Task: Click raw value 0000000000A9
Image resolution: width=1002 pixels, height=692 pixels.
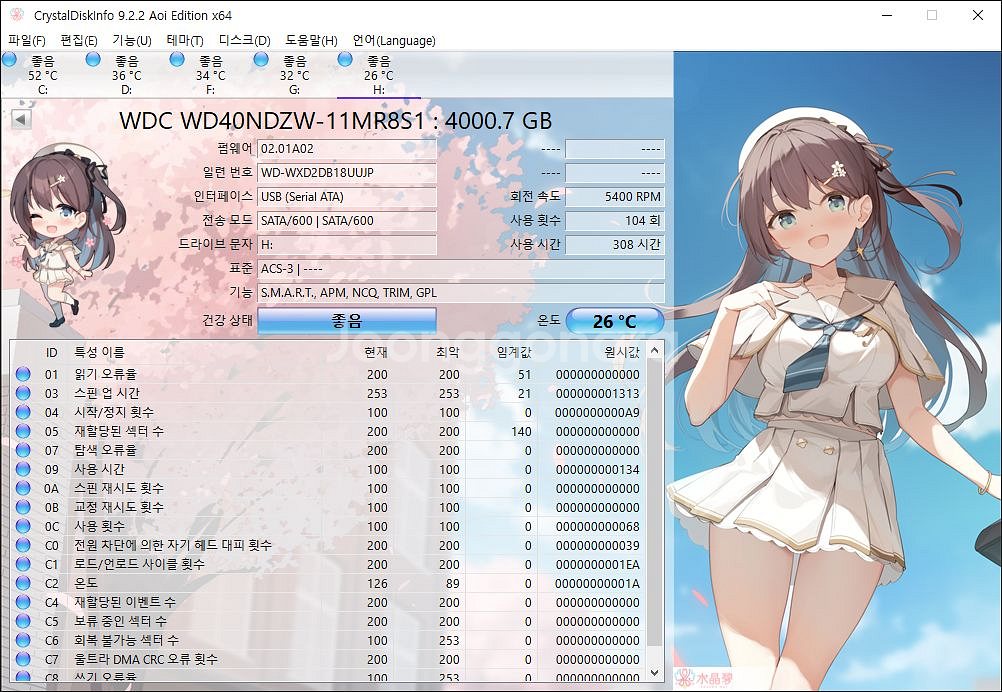Action: coord(597,413)
